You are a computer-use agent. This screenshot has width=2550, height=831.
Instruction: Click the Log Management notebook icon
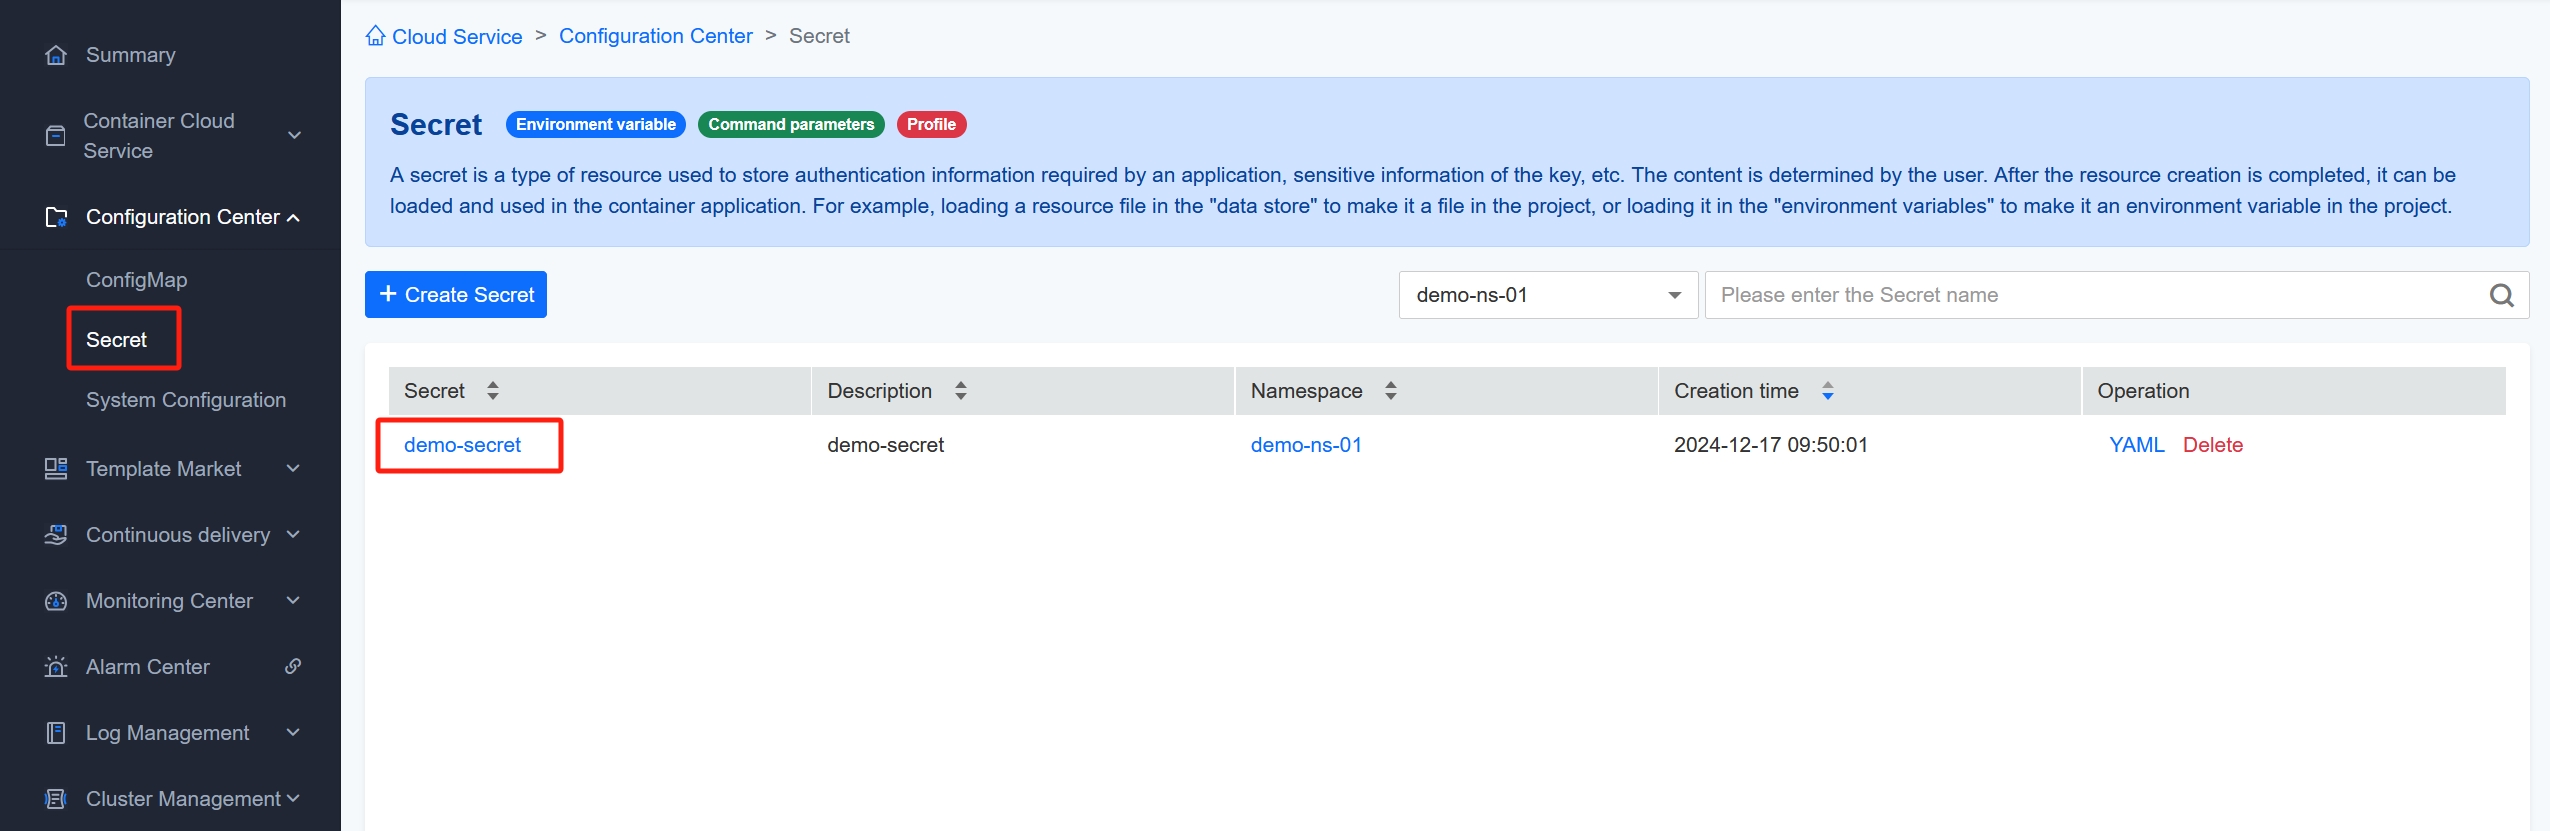(x=56, y=733)
